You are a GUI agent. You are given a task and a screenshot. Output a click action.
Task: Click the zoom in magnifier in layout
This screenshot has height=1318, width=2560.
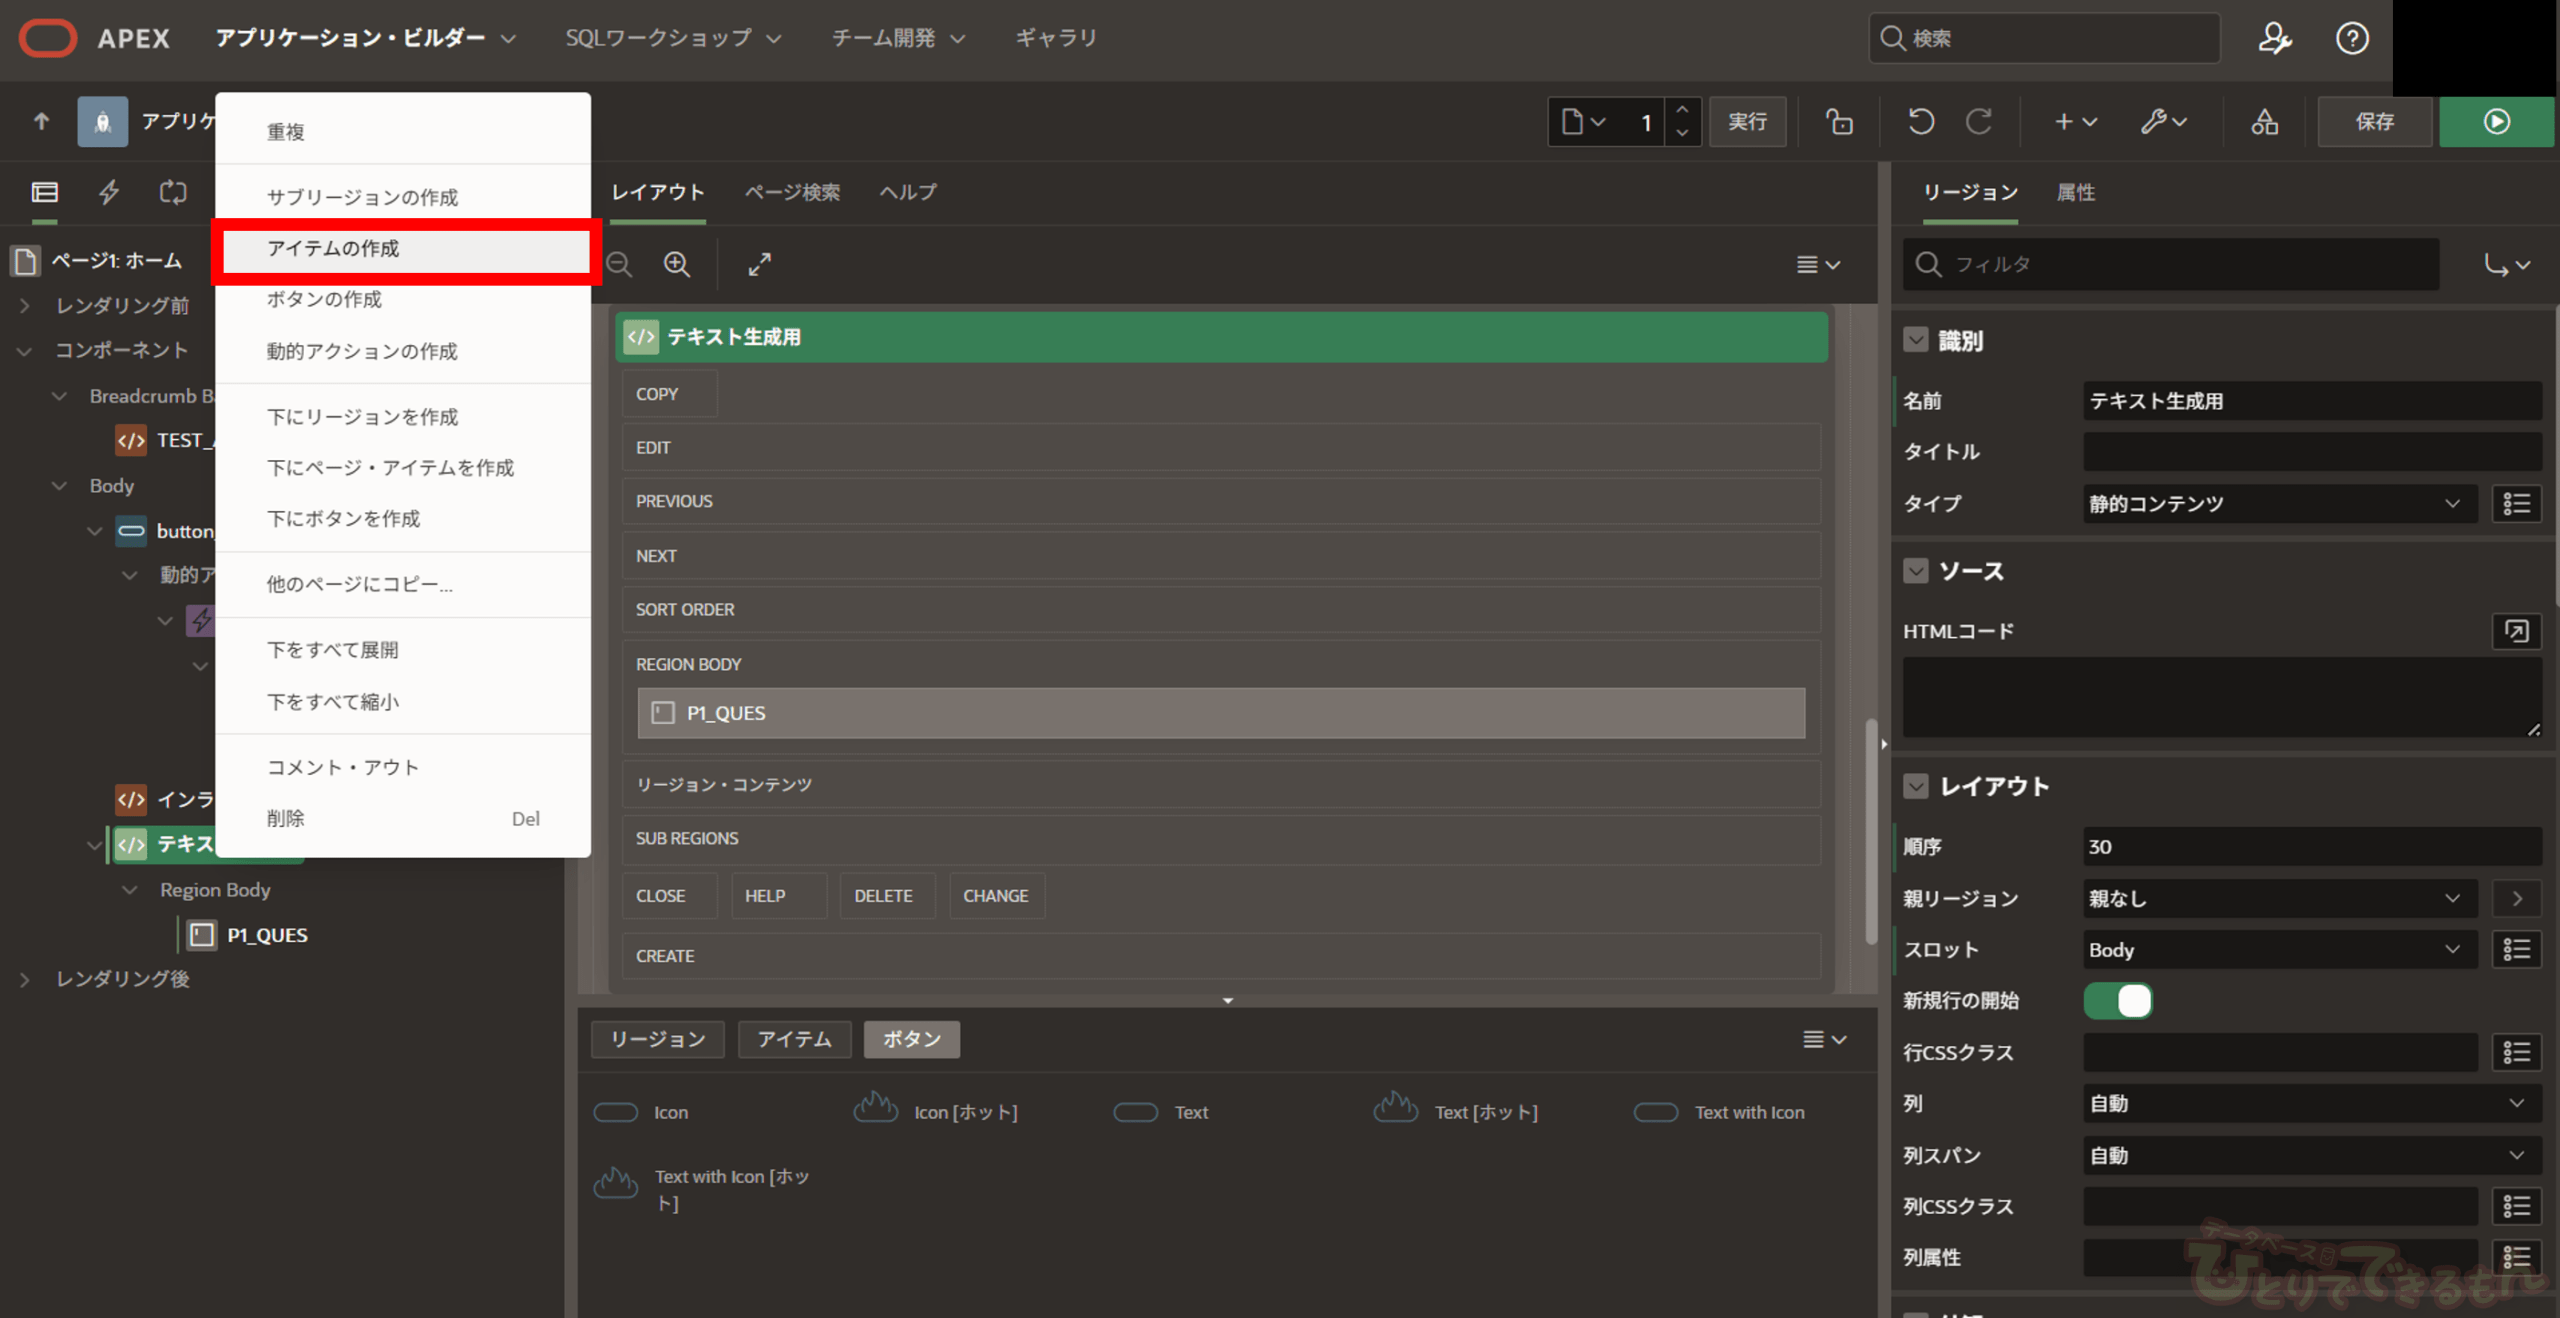click(x=677, y=264)
